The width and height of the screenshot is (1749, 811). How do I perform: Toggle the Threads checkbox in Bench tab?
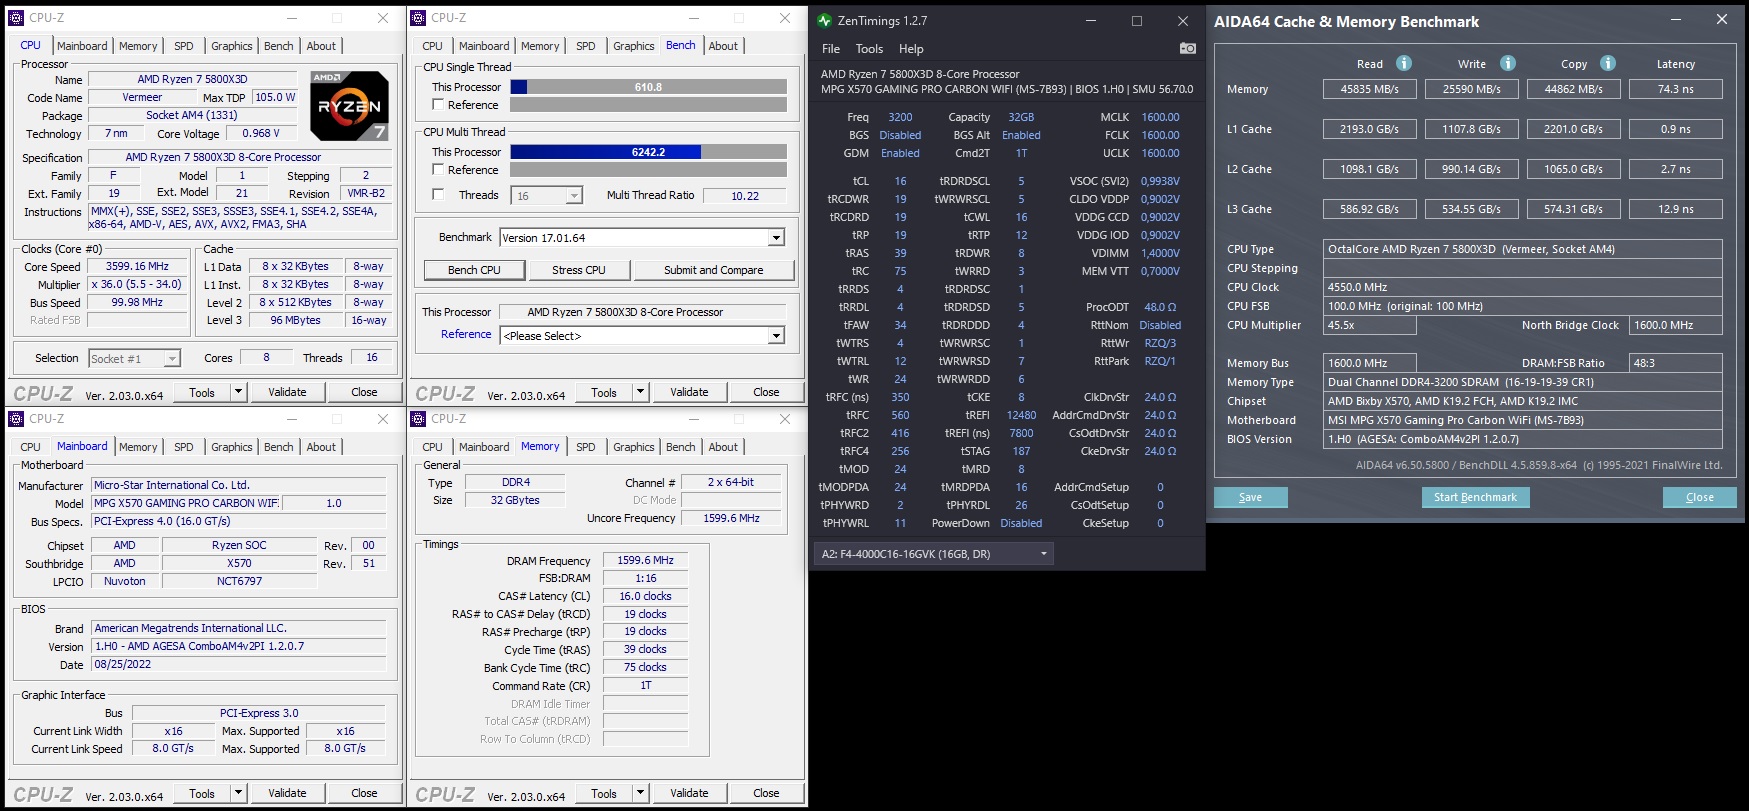tap(438, 195)
